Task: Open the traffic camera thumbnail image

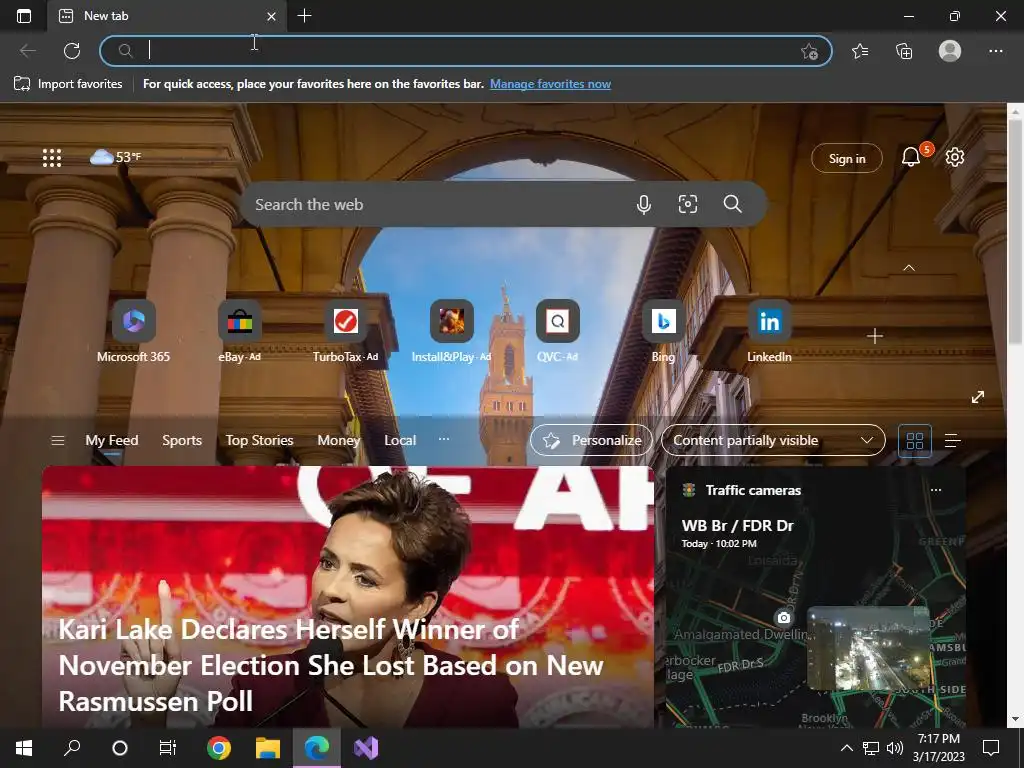Action: click(x=868, y=648)
